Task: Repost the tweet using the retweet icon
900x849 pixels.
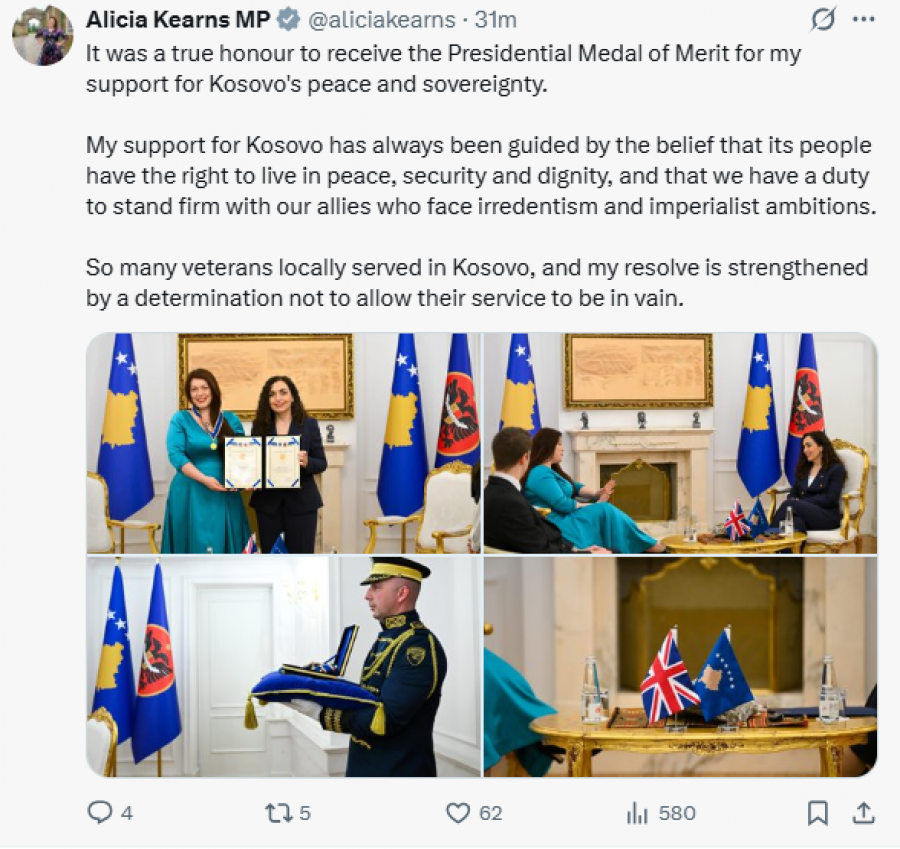Action: pos(278,813)
